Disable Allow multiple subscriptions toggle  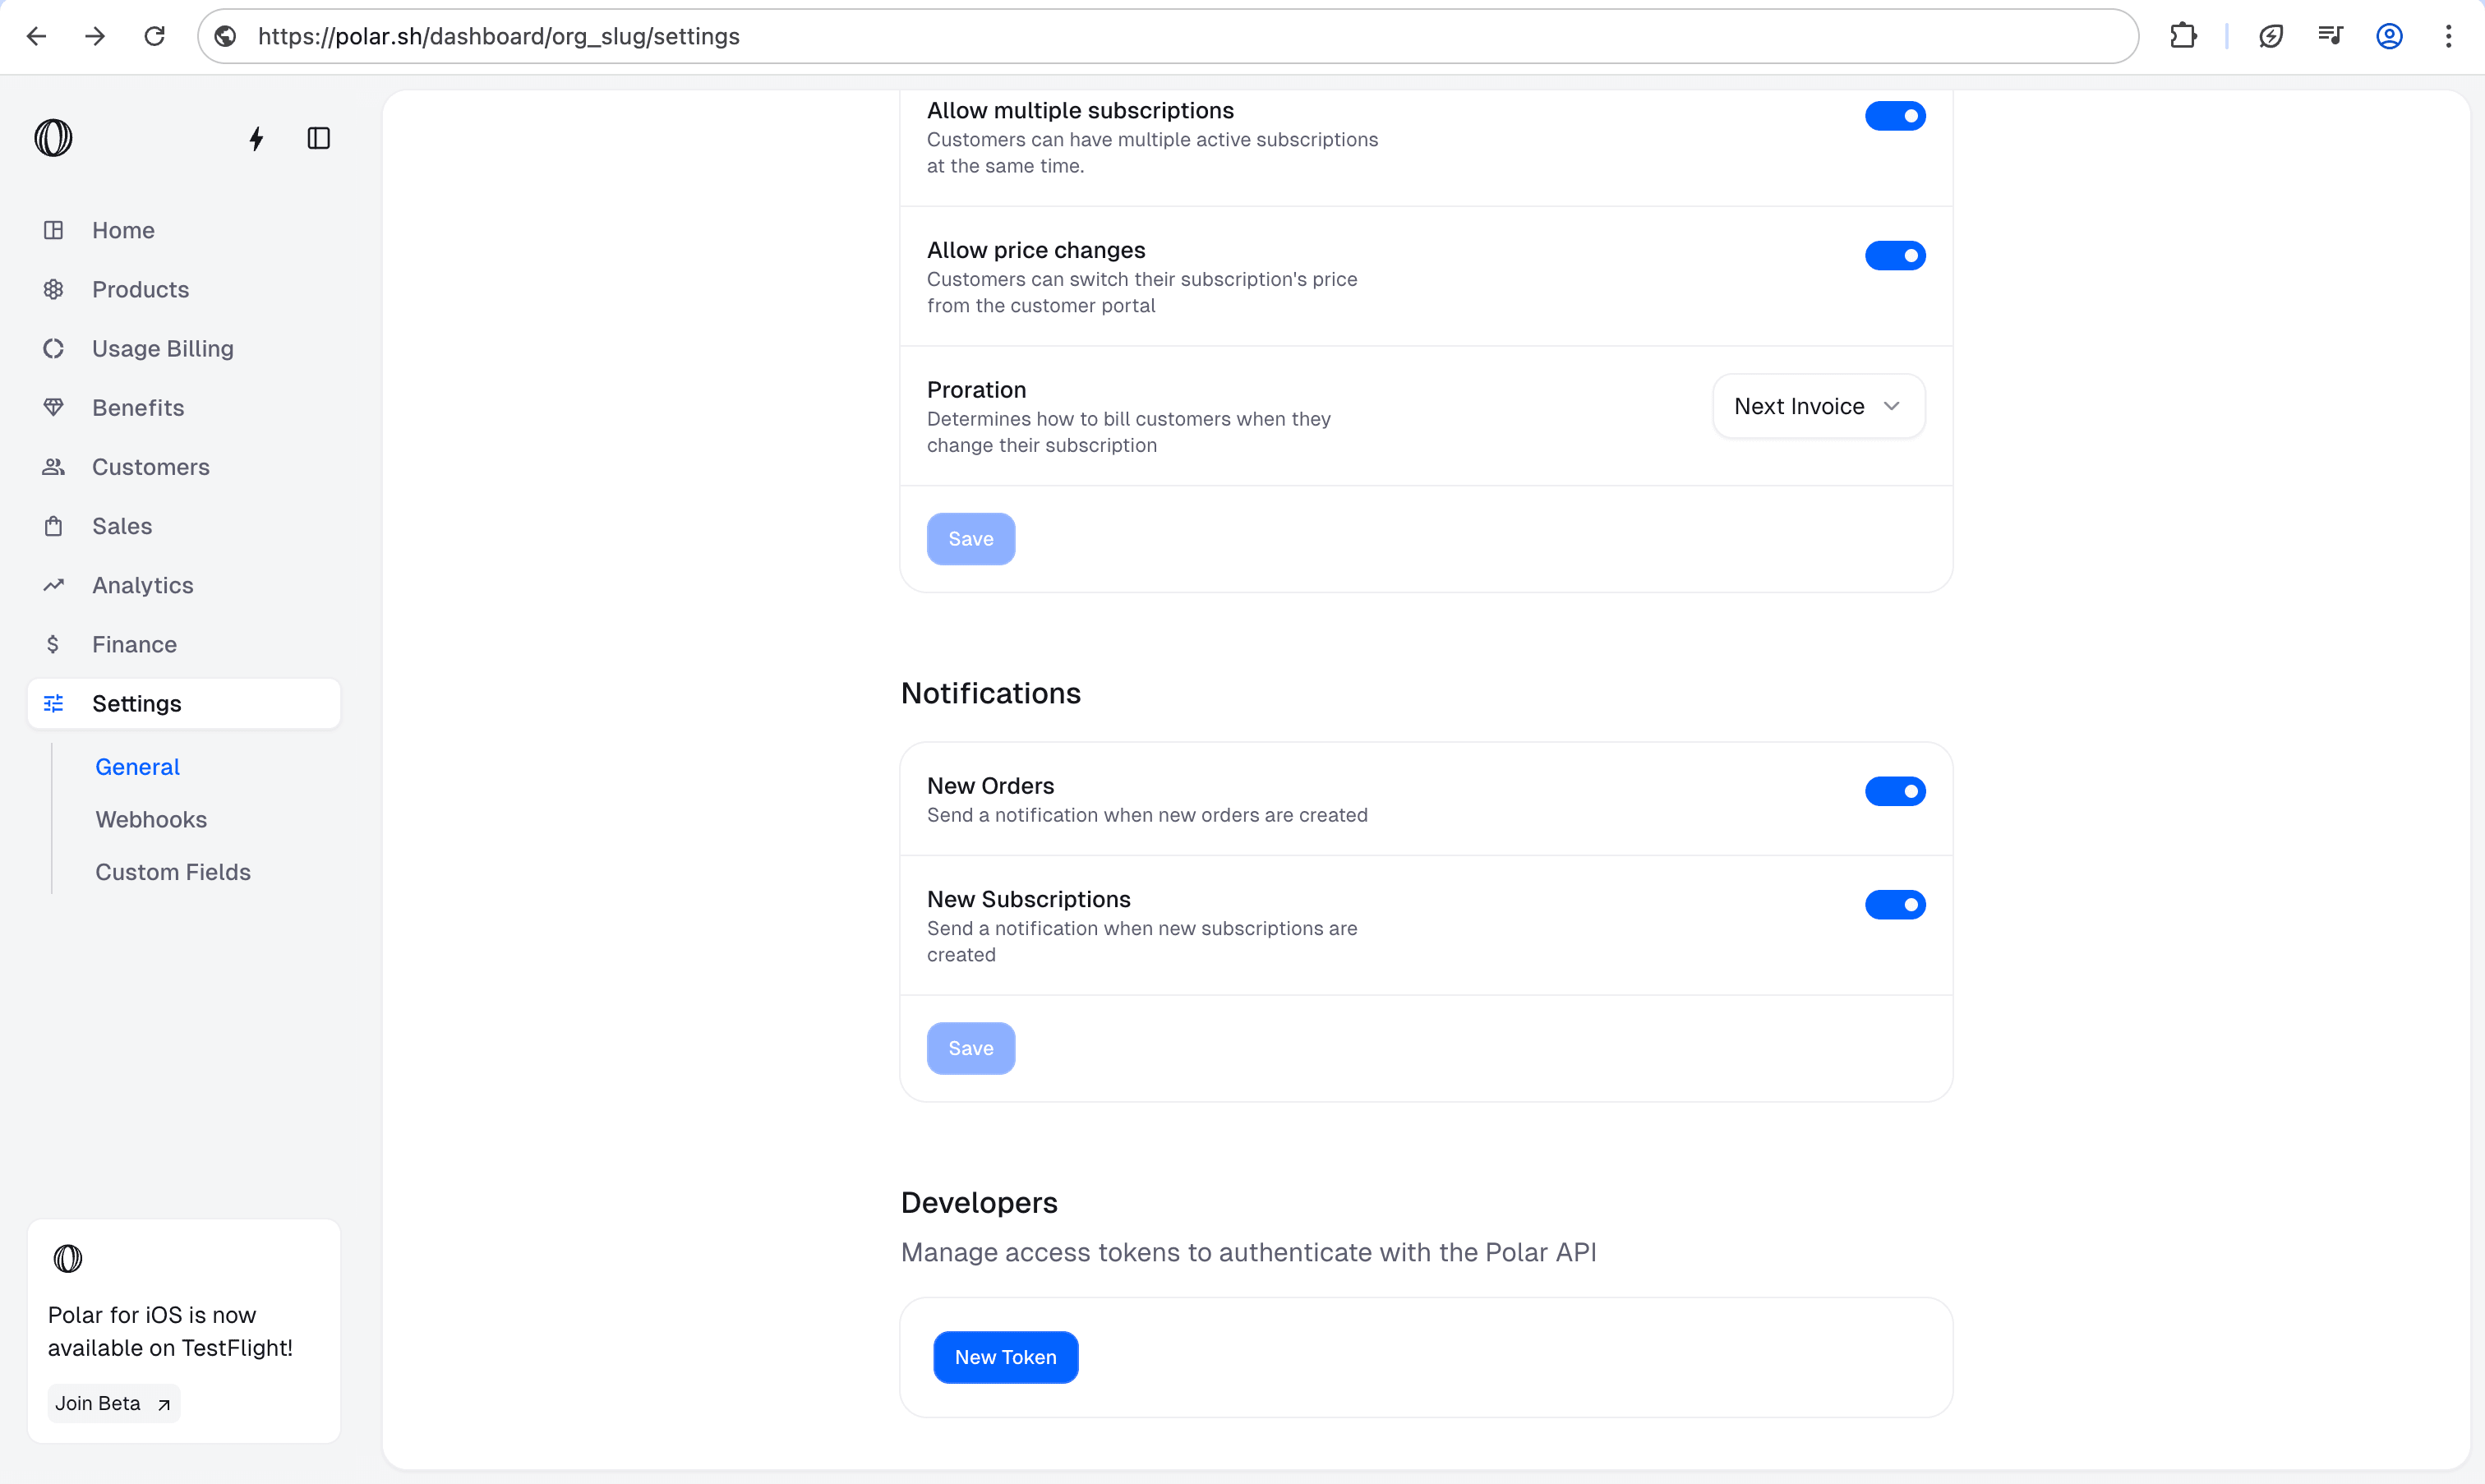click(1894, 116)
